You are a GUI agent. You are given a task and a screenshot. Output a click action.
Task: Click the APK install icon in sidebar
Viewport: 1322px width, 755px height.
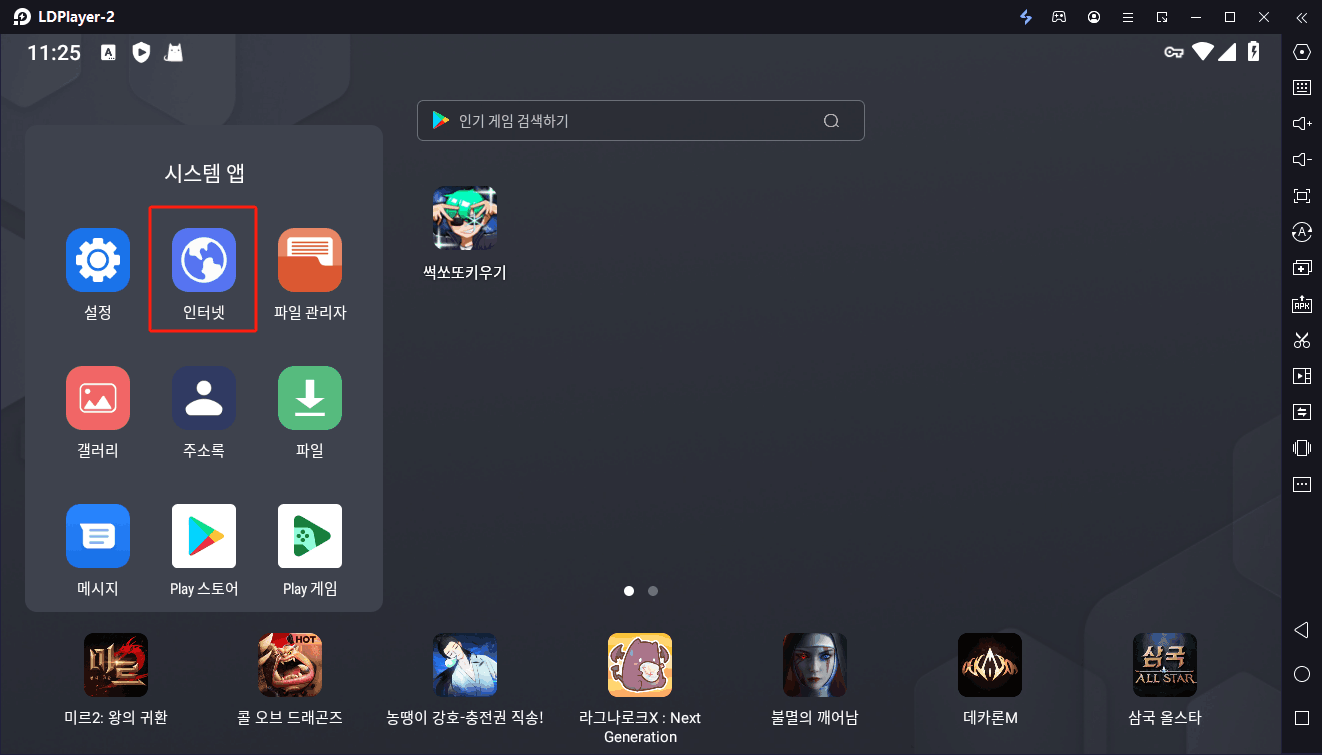(x=1302, y=304)
